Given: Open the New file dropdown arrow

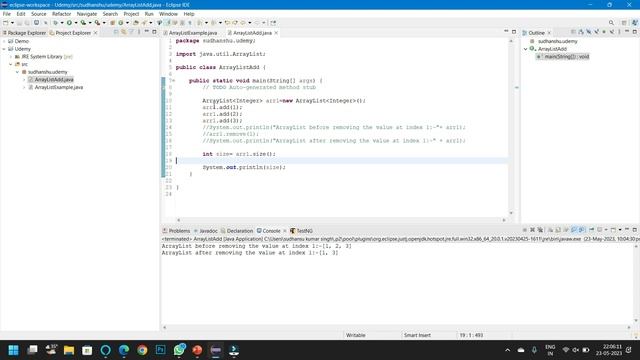Looking at the screenshot, I should (x=12, y=23).
